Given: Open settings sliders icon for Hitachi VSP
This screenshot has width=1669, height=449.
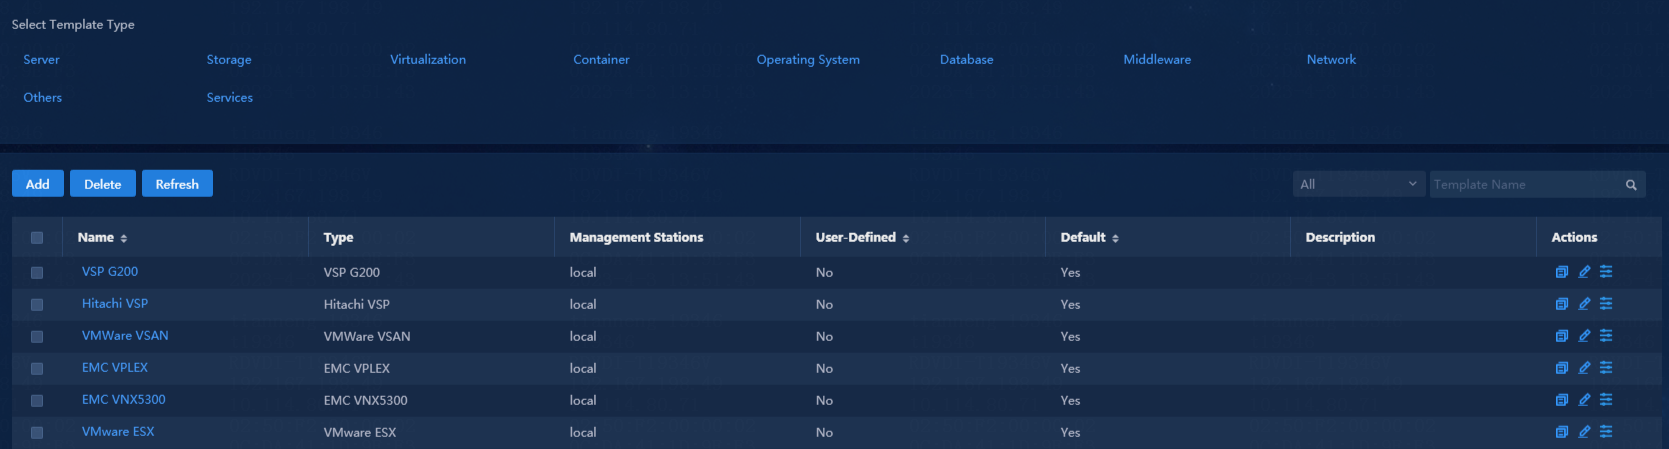Looking at the screenshot, I should coord(1606,304).
